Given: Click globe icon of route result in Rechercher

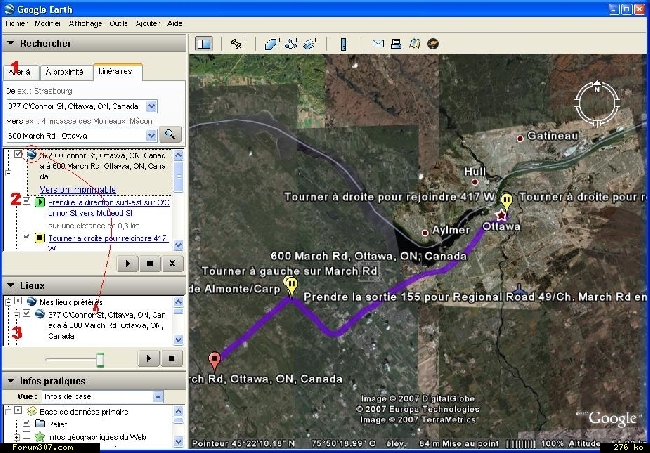Looking at the screenshot, I should pos(32,155).
